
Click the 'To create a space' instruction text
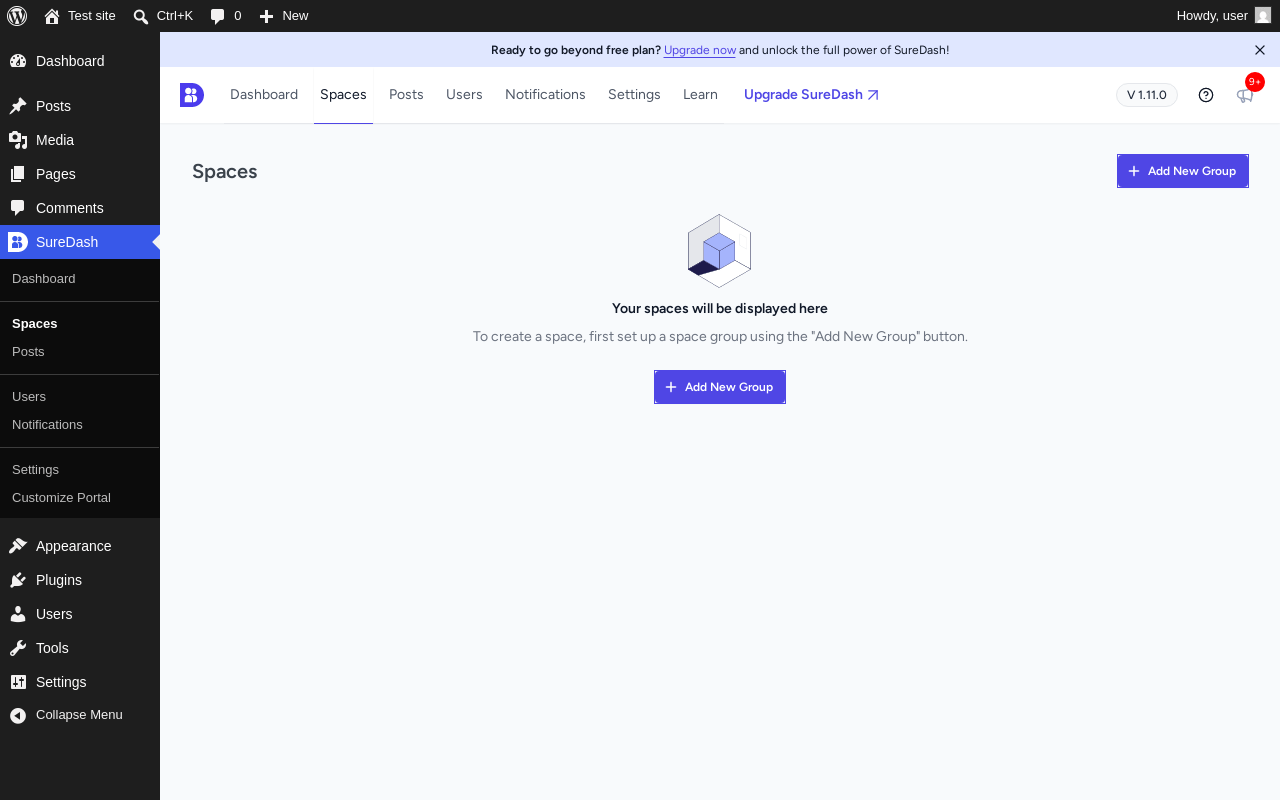pos(720,337)
